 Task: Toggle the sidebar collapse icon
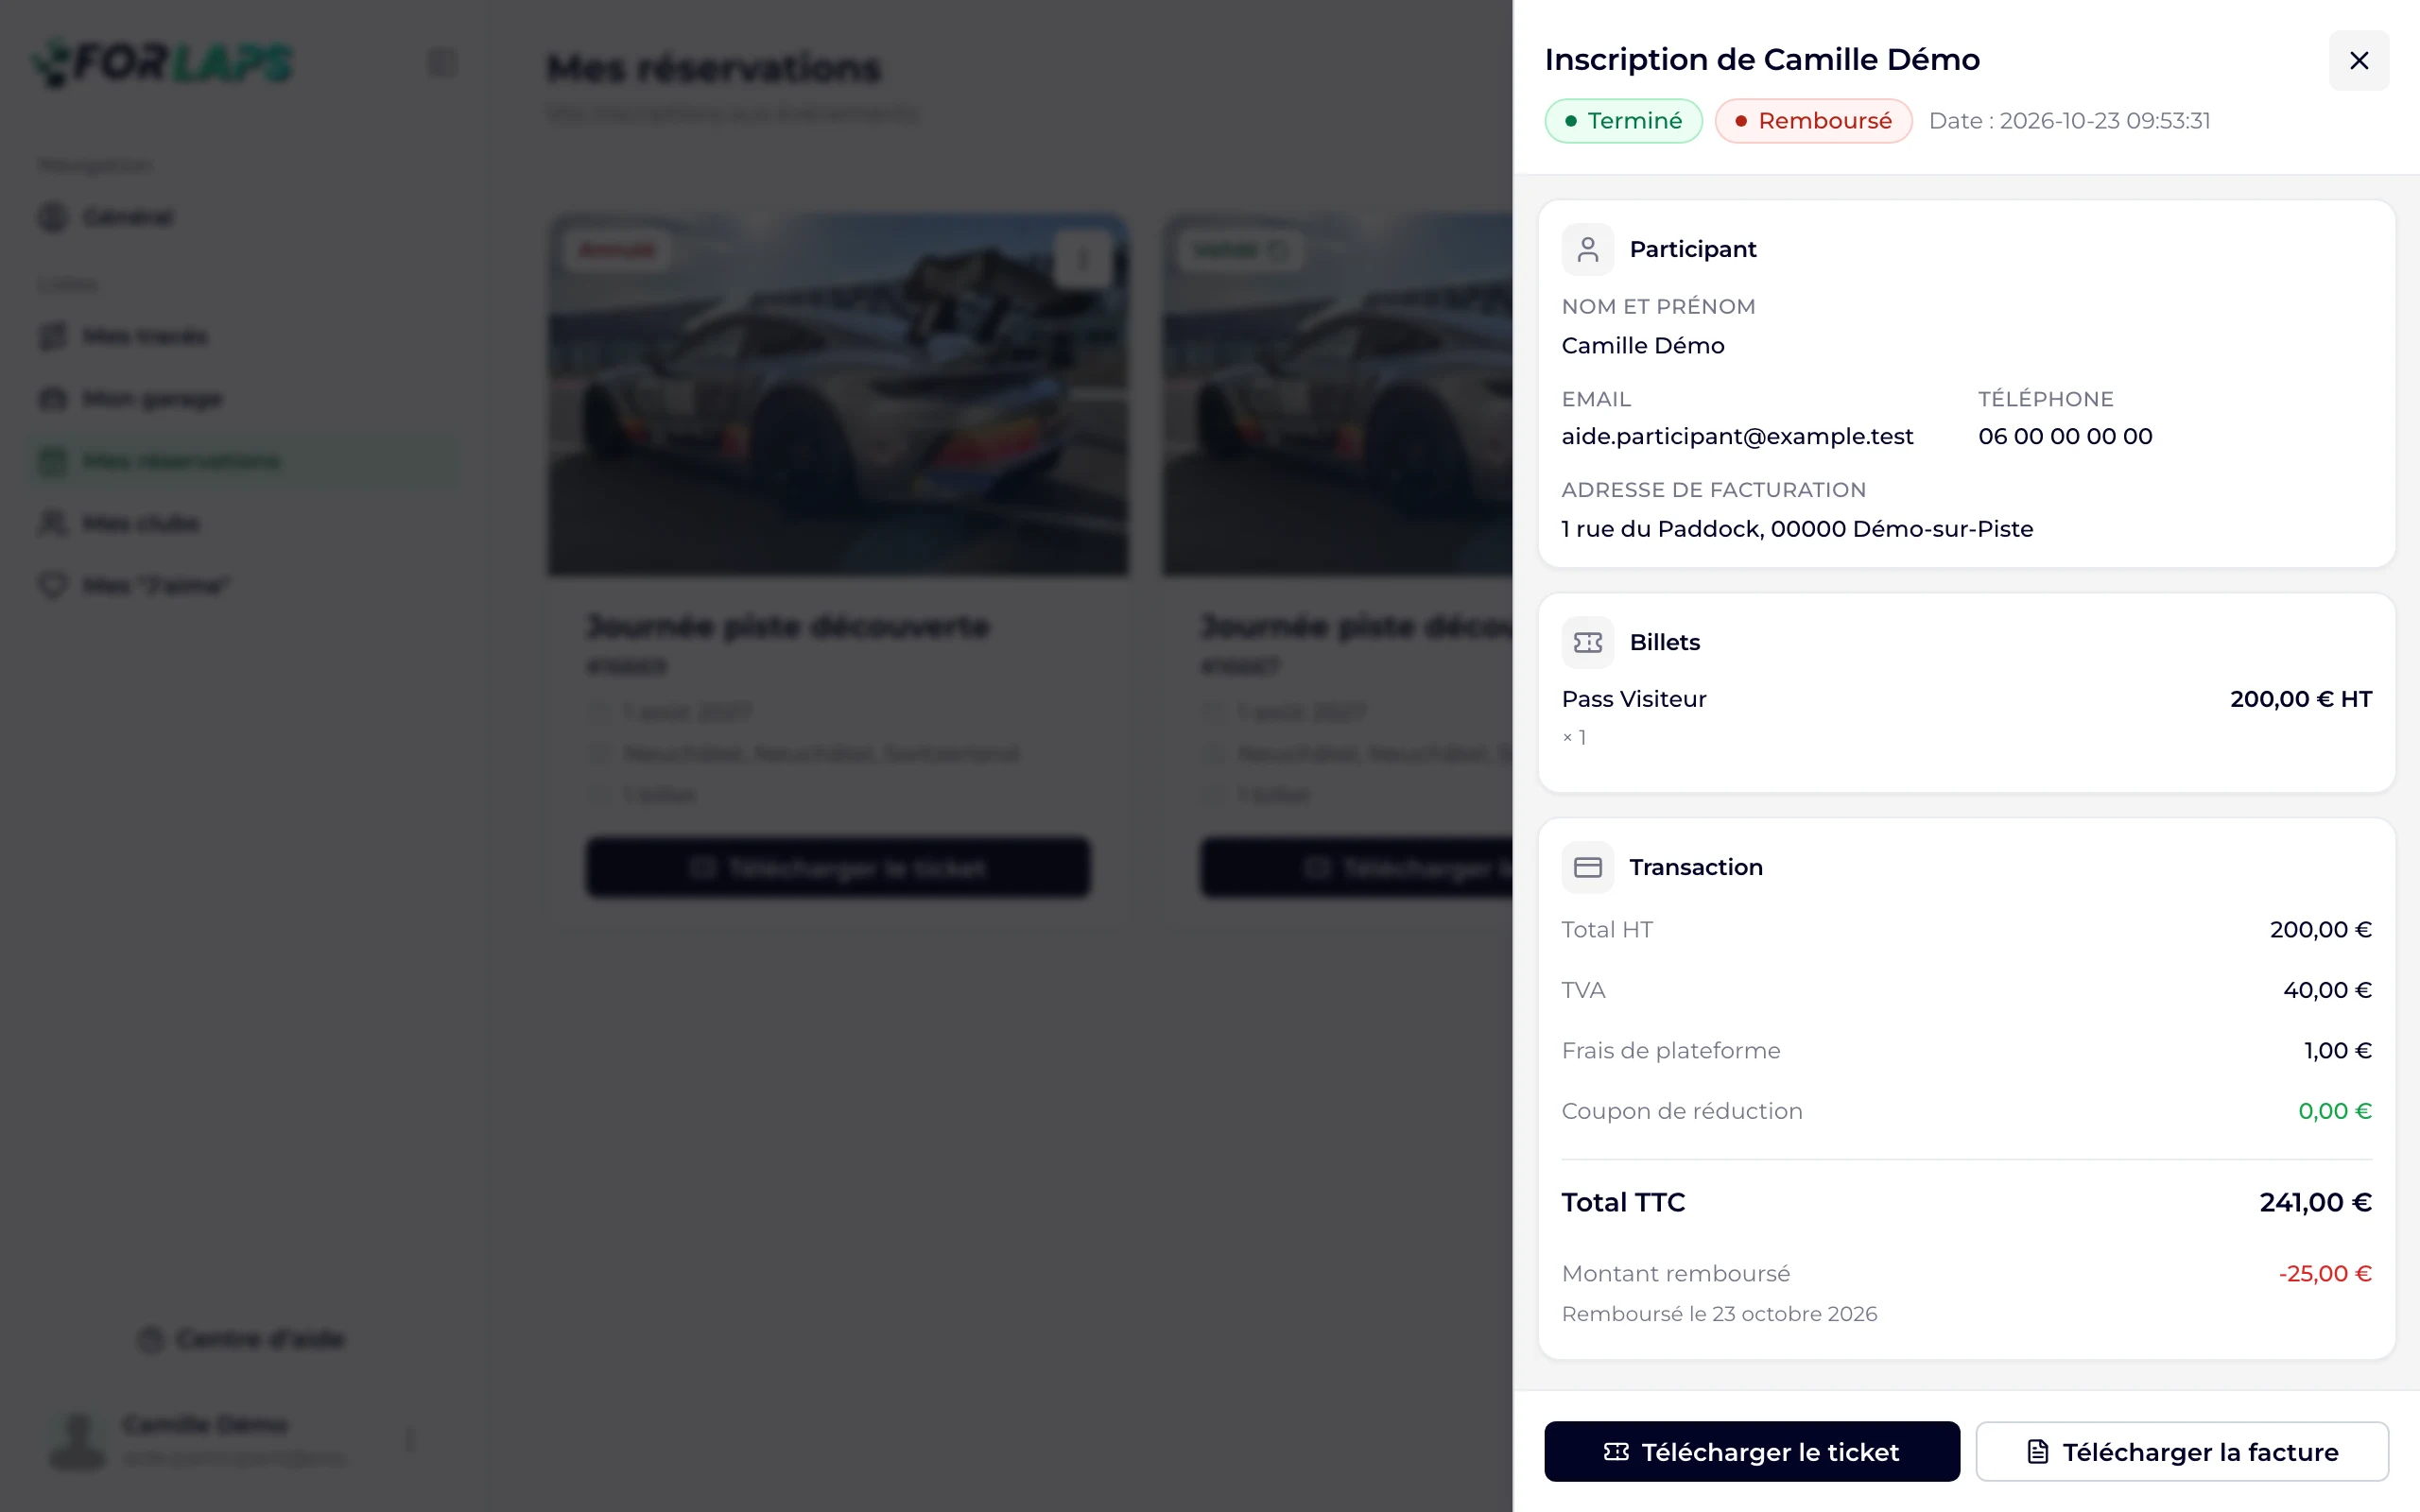pos(442,63)
